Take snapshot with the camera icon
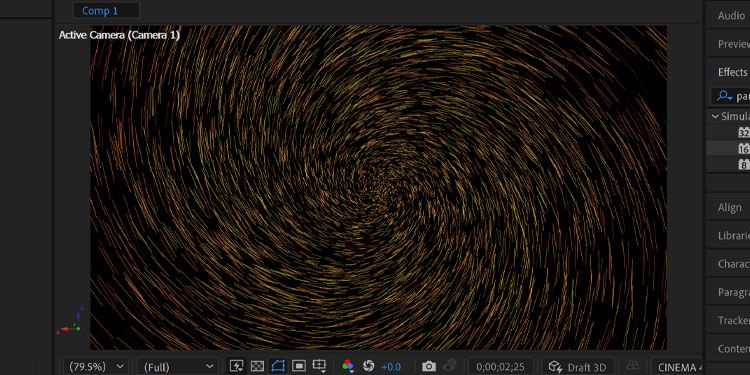Image resolution: width=750 pixels, height=375 pixels. click(x=429, y=367)
